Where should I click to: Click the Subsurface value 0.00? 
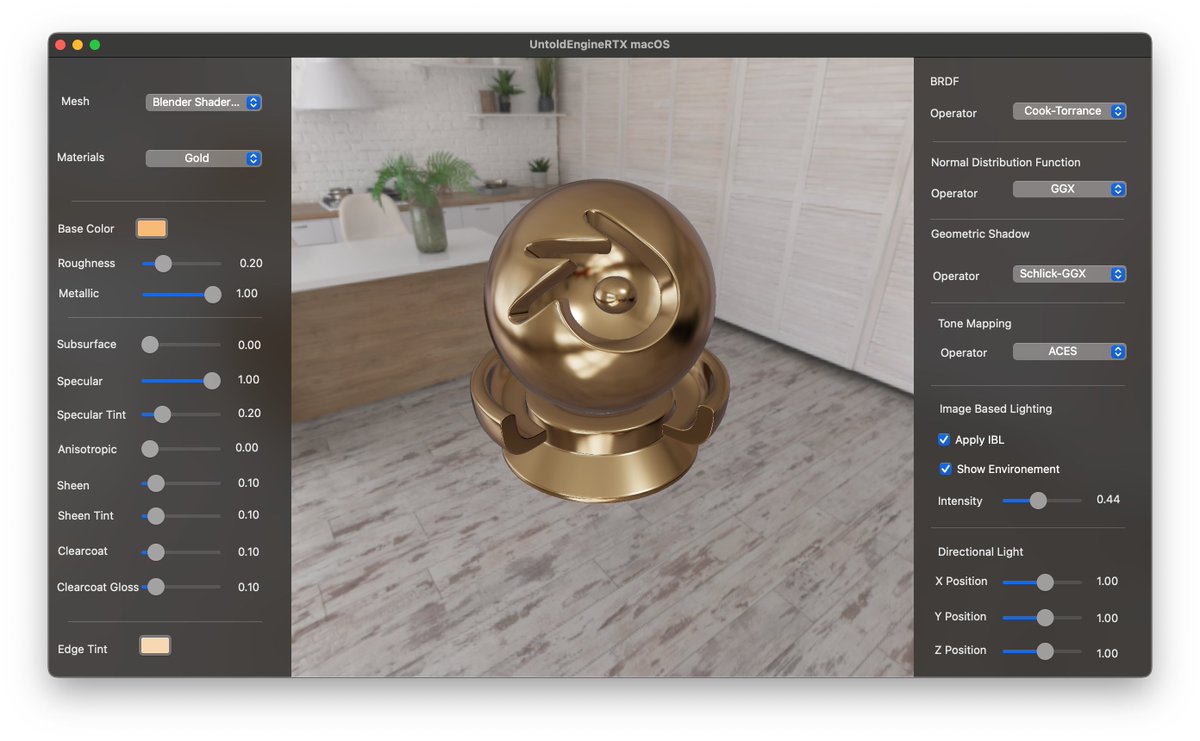249,345
